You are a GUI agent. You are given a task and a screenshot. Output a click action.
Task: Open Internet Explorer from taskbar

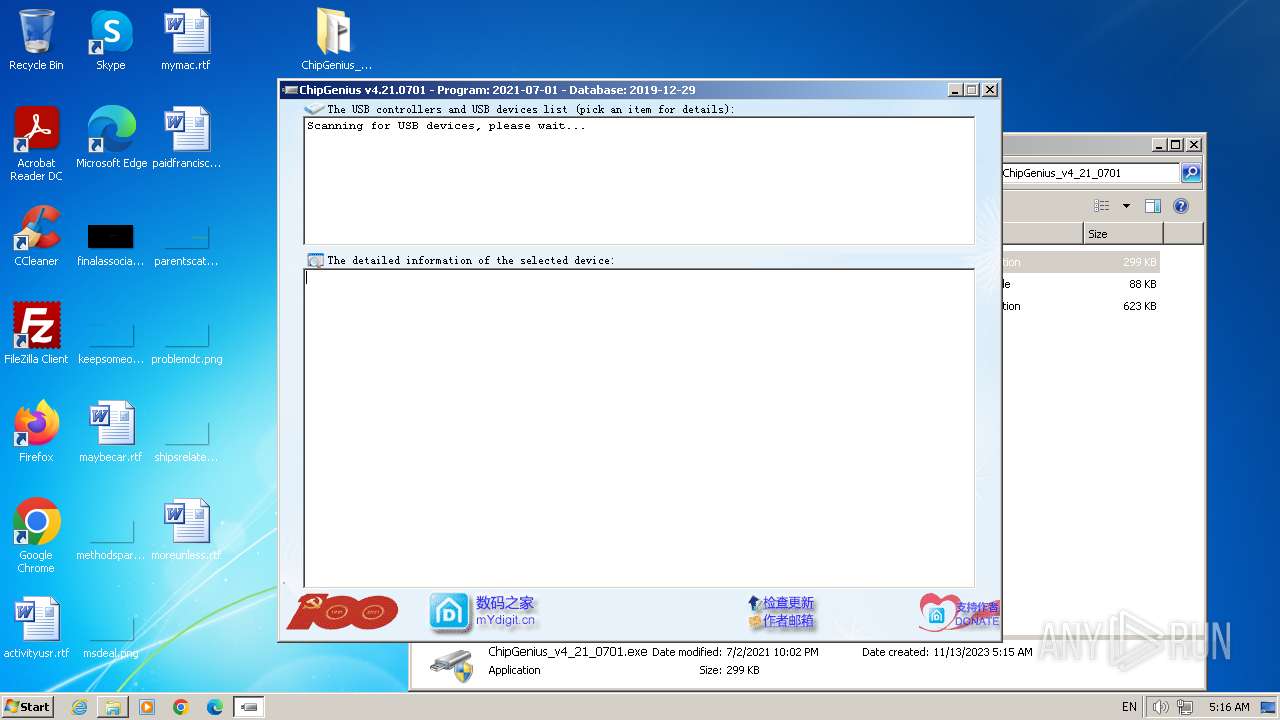point(79,707)
